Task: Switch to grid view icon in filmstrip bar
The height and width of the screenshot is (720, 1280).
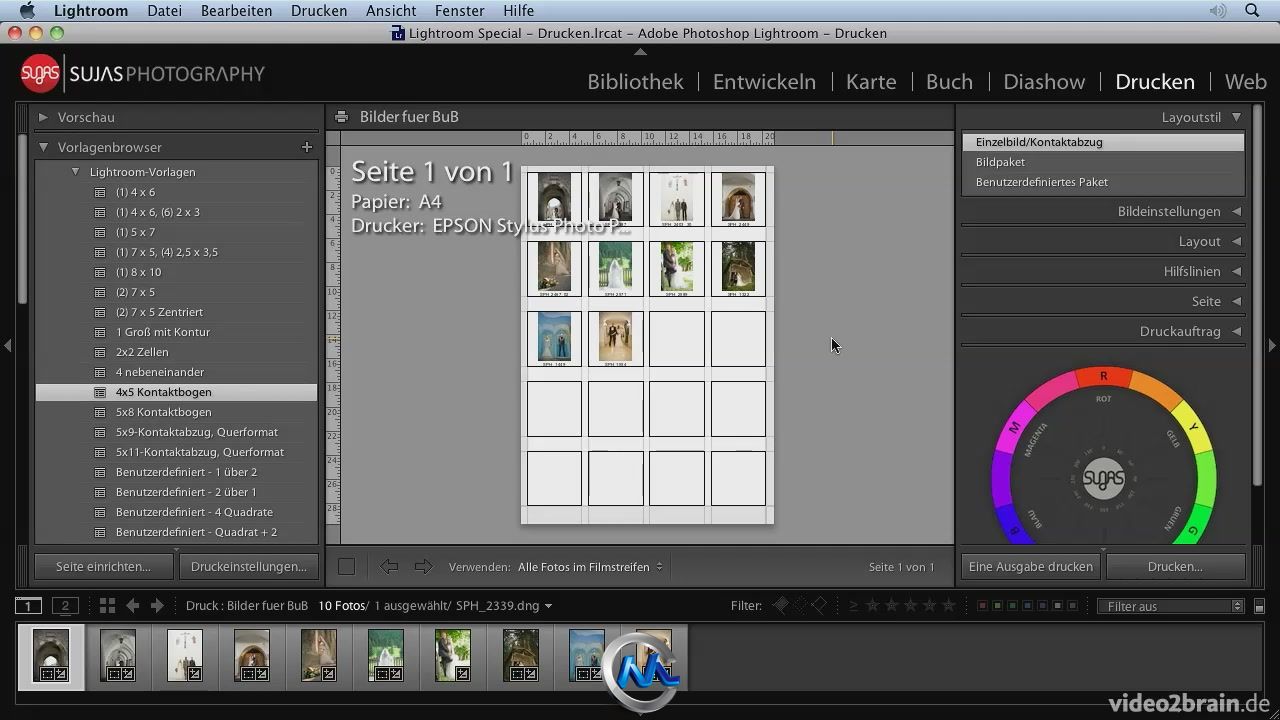Action: [x=107, y=606]
